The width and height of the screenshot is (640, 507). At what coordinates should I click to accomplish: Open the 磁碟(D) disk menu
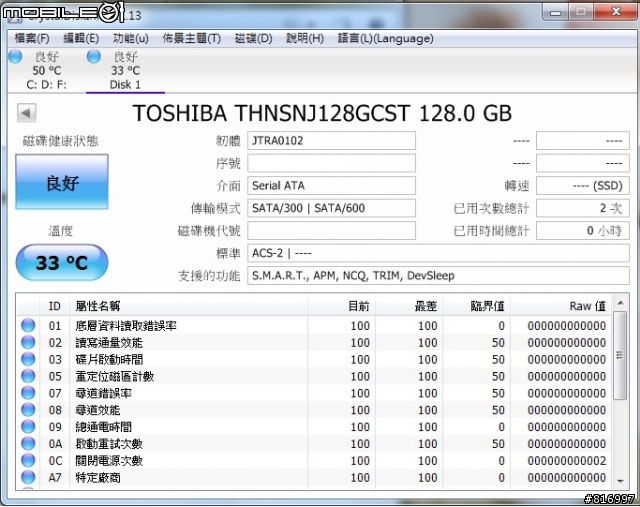tap(253, 38)
